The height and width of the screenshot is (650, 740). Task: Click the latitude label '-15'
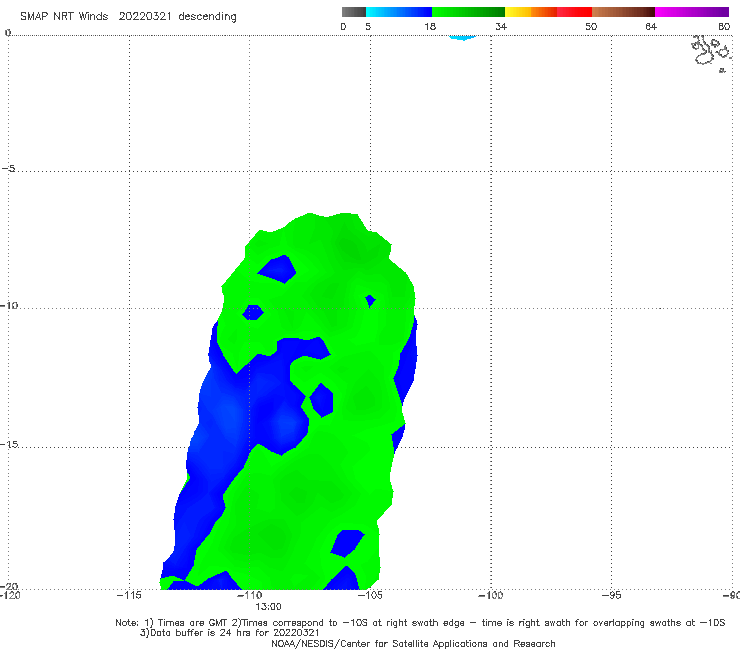pyautogui.click(x=9, y=444)
